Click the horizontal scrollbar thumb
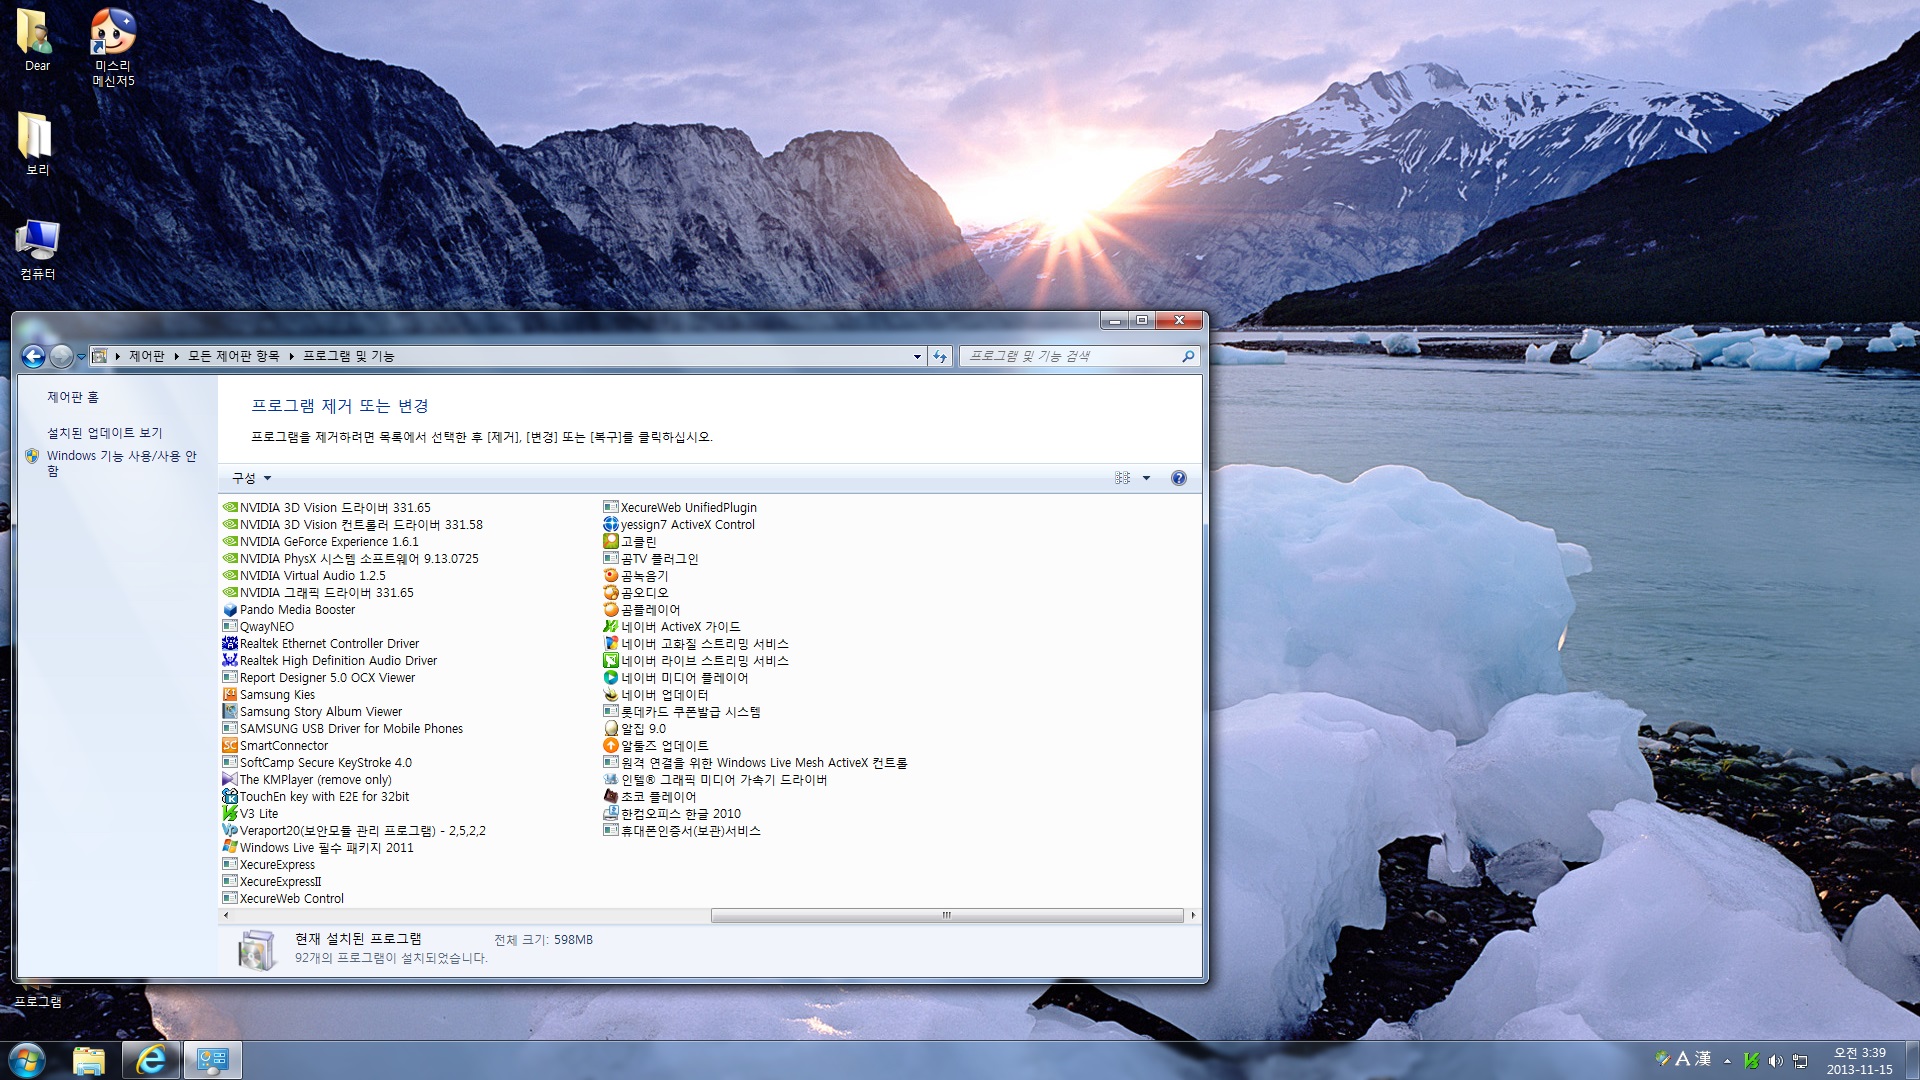This screenshot has height=1080, width=1920. [947, 915]
